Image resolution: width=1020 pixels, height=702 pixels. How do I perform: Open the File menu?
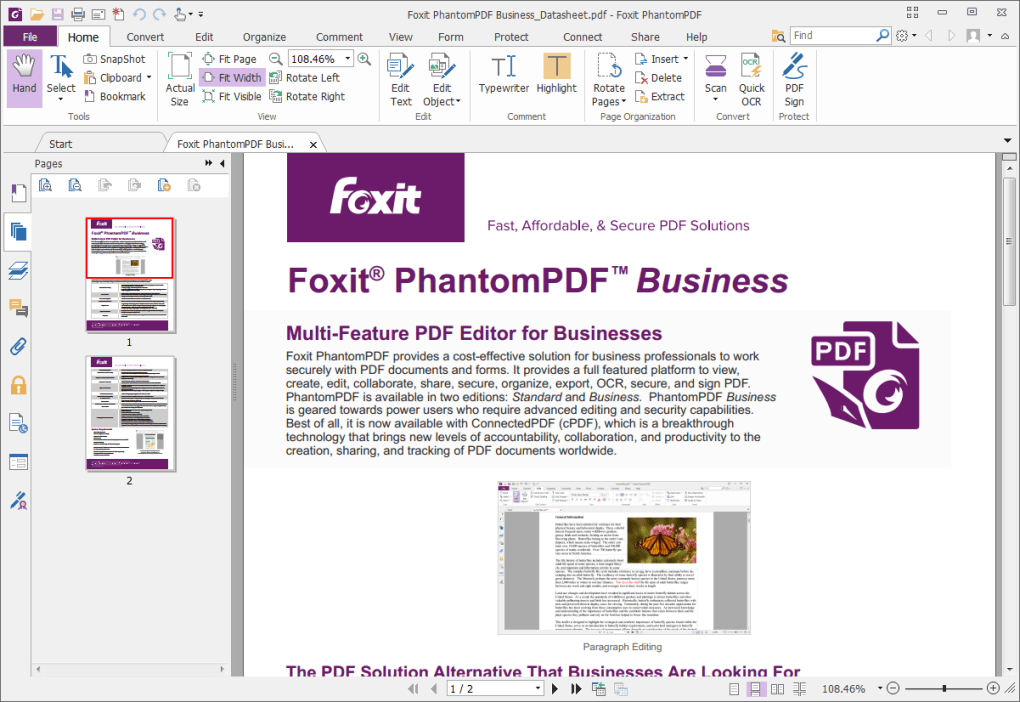[x=30, y=36]
